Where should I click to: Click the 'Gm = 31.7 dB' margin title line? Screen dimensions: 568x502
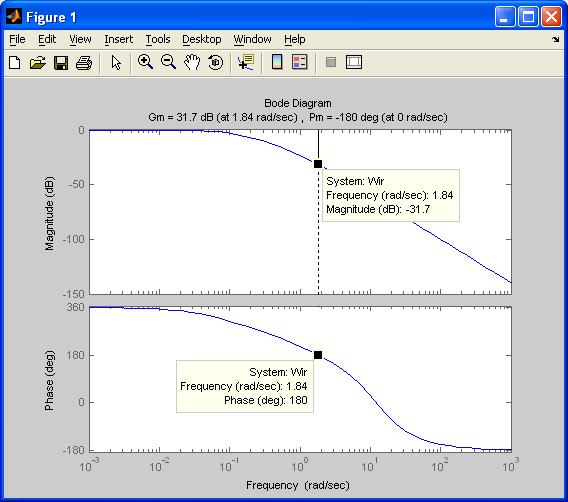[x=298, y=117]
